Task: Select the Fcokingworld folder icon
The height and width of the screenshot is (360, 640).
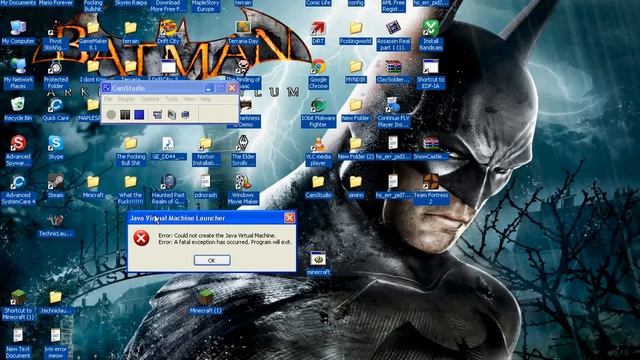Action: [x=356, y=33]
